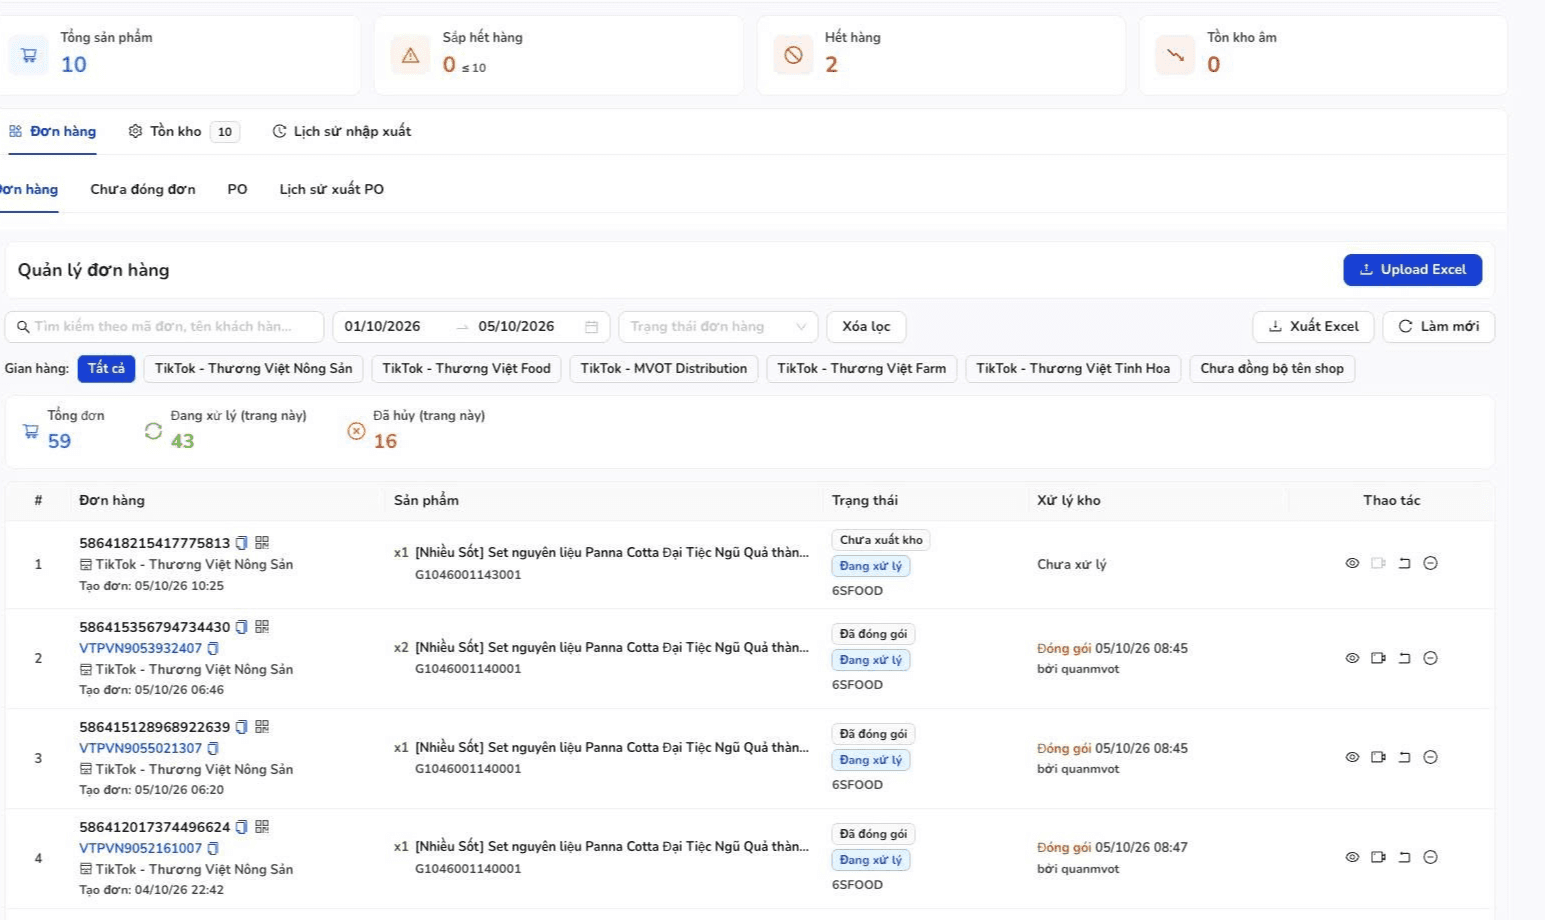Open the calendar date picker icon
This screenshot has height=920, width=1545.
591,327
